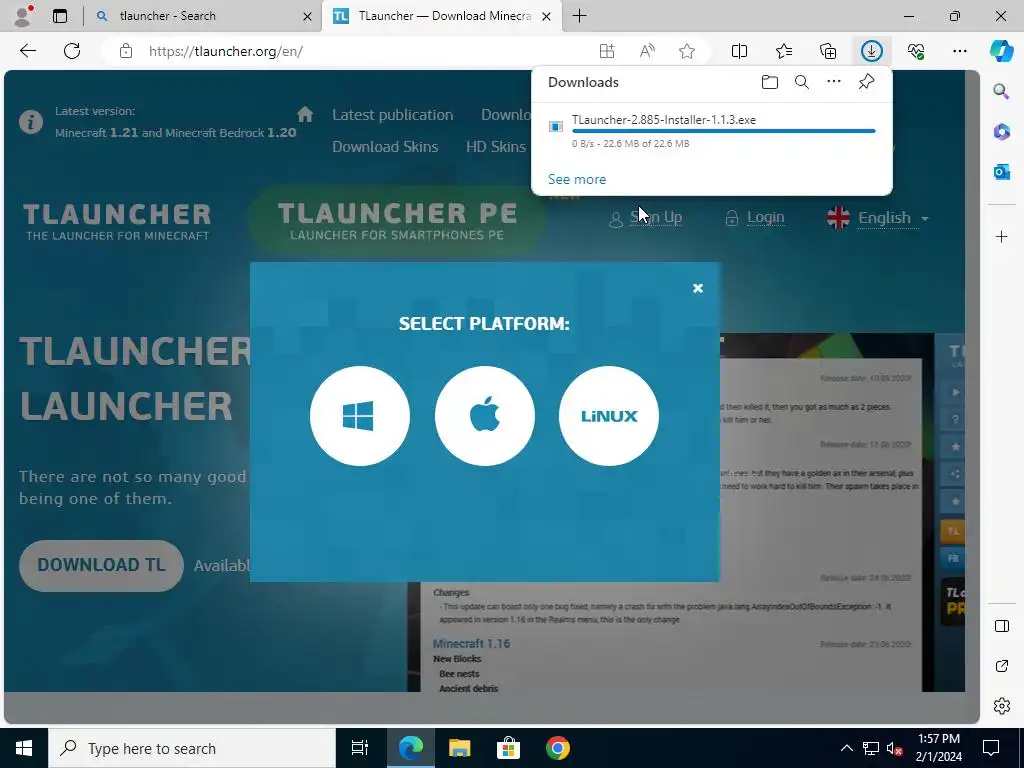Open Download Skins menu item
This screenshot has width=1024, height=768.
[x=385, y=147]
